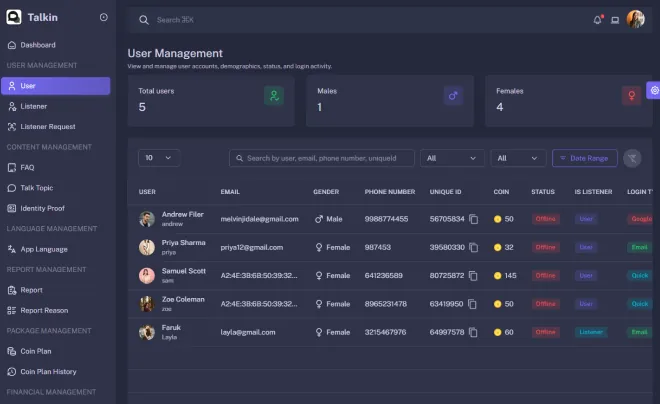Click Andrew Filer's avatar
Viewport: 660px width, 404px height.
point(147,219)
